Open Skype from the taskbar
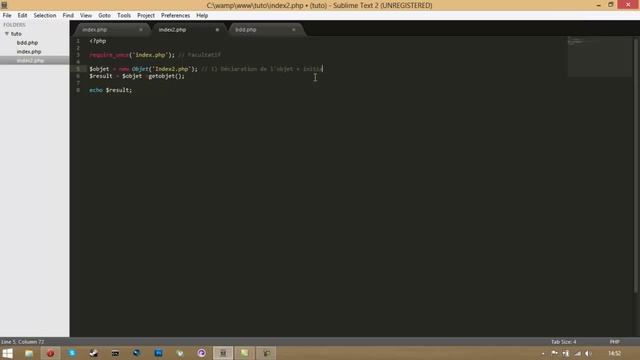 coord(72,353)
